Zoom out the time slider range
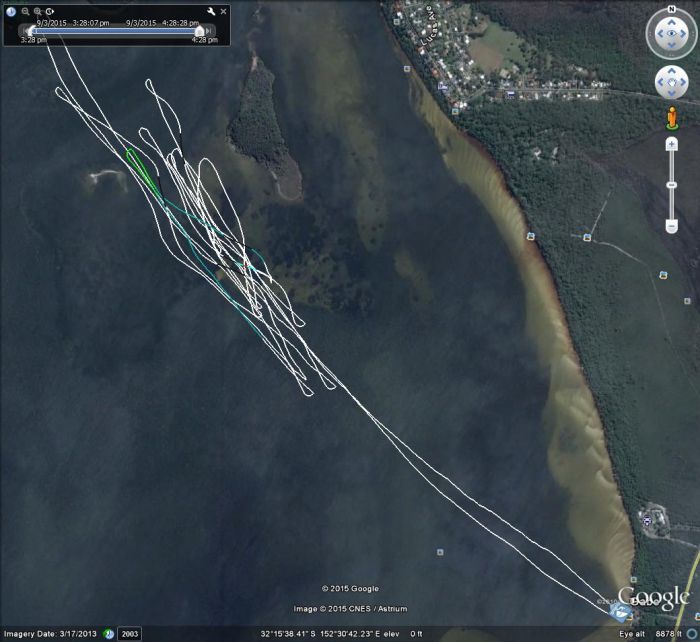This screenshot has height=642, width=700. click(25, 12)
